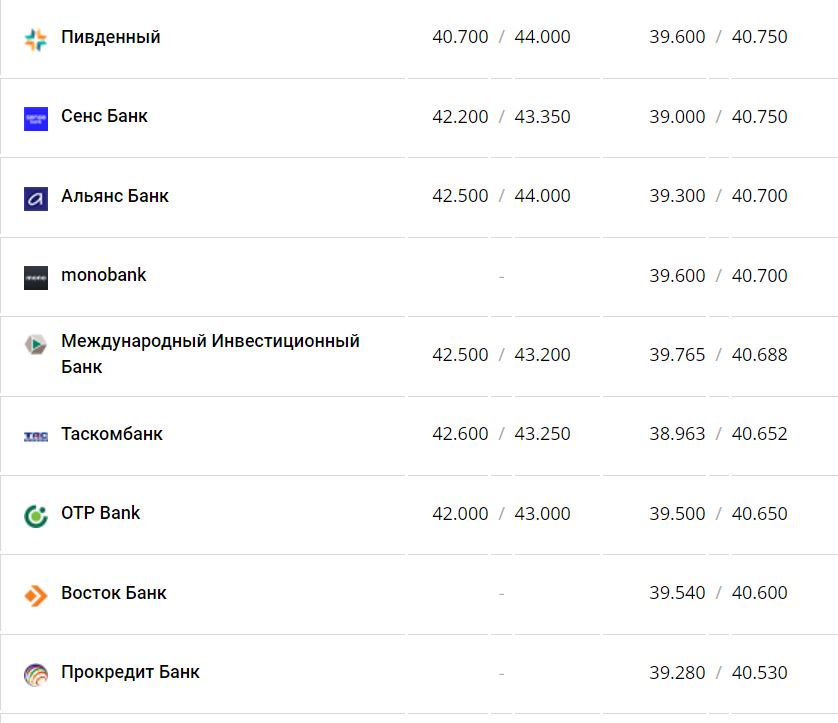The height and width of the screenshot is (723, 838).
Task: Click the Восток Банк logo icon
Action: point(36,595)
